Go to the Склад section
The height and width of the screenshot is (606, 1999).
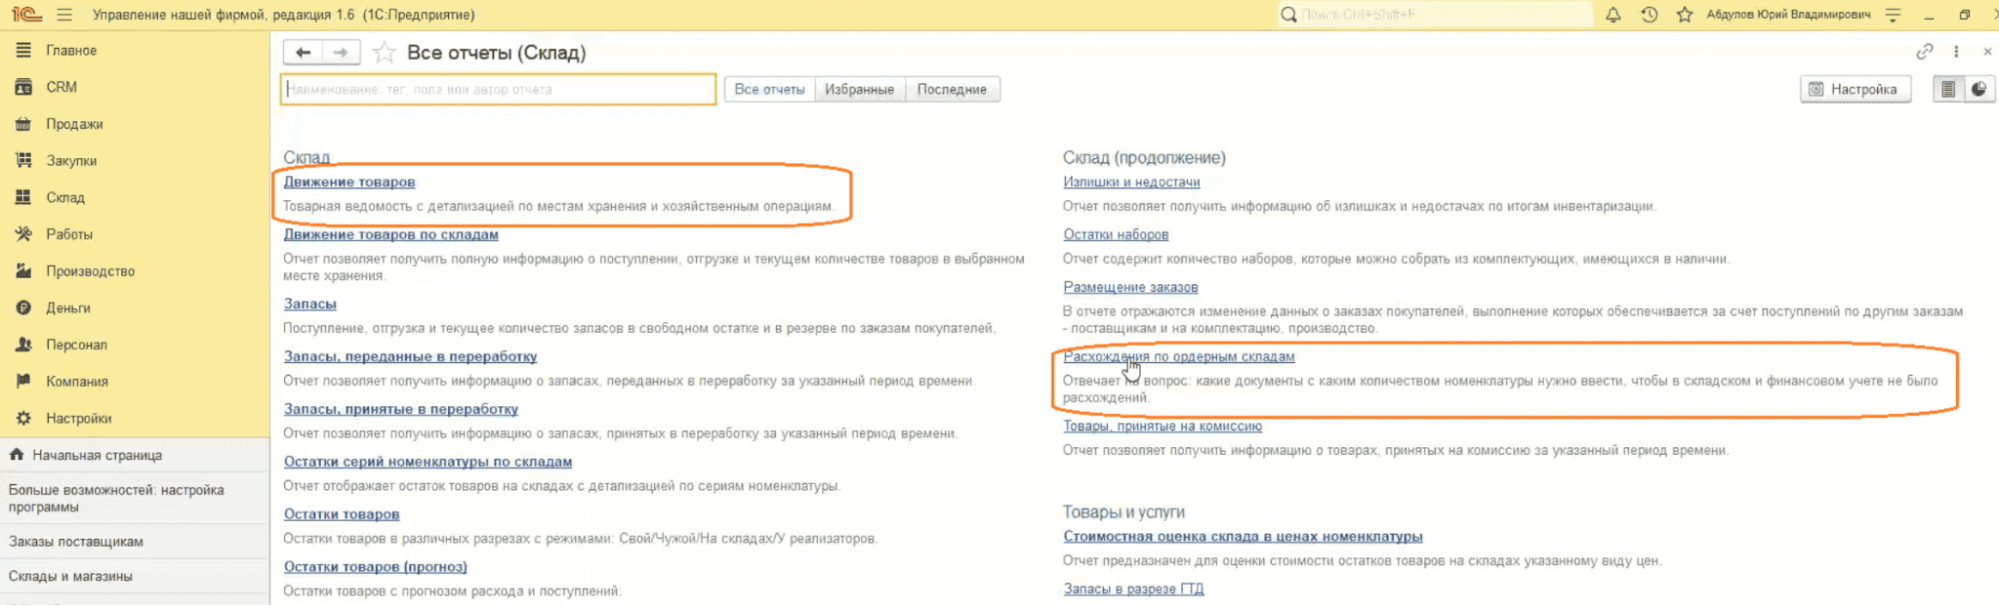pos(65,198)
